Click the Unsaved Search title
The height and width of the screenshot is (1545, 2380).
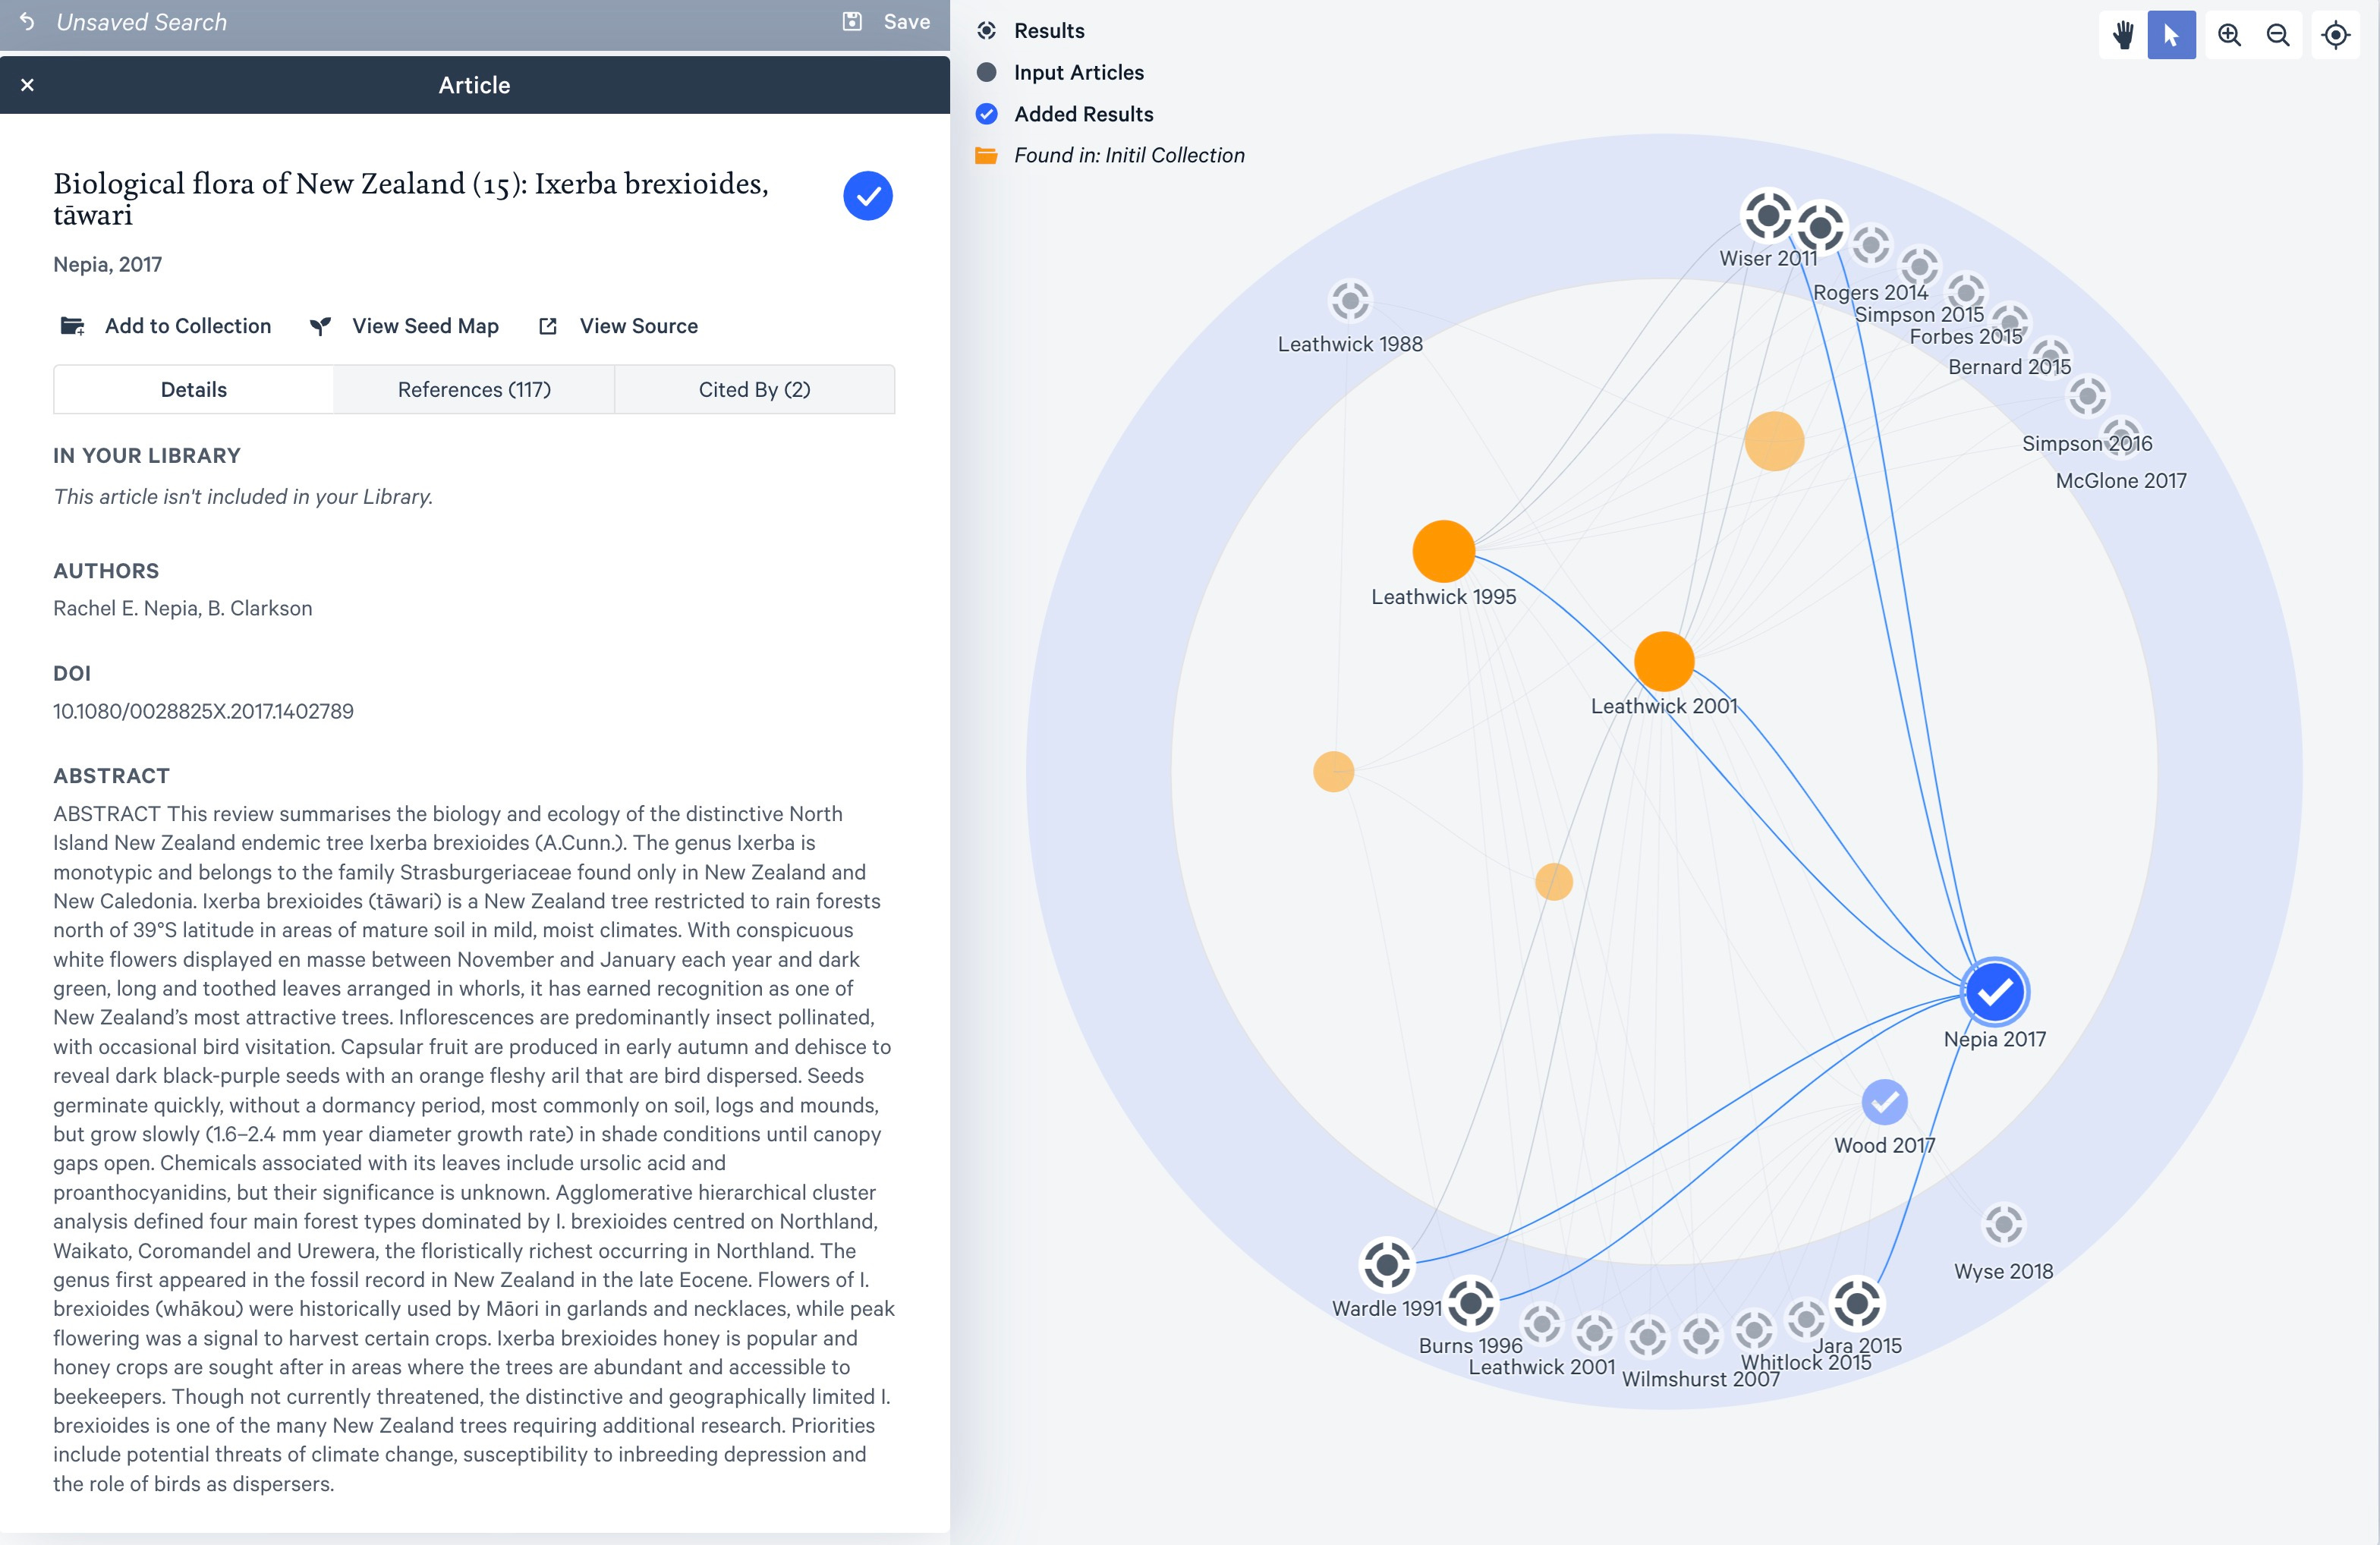click(x=142, y=22)
